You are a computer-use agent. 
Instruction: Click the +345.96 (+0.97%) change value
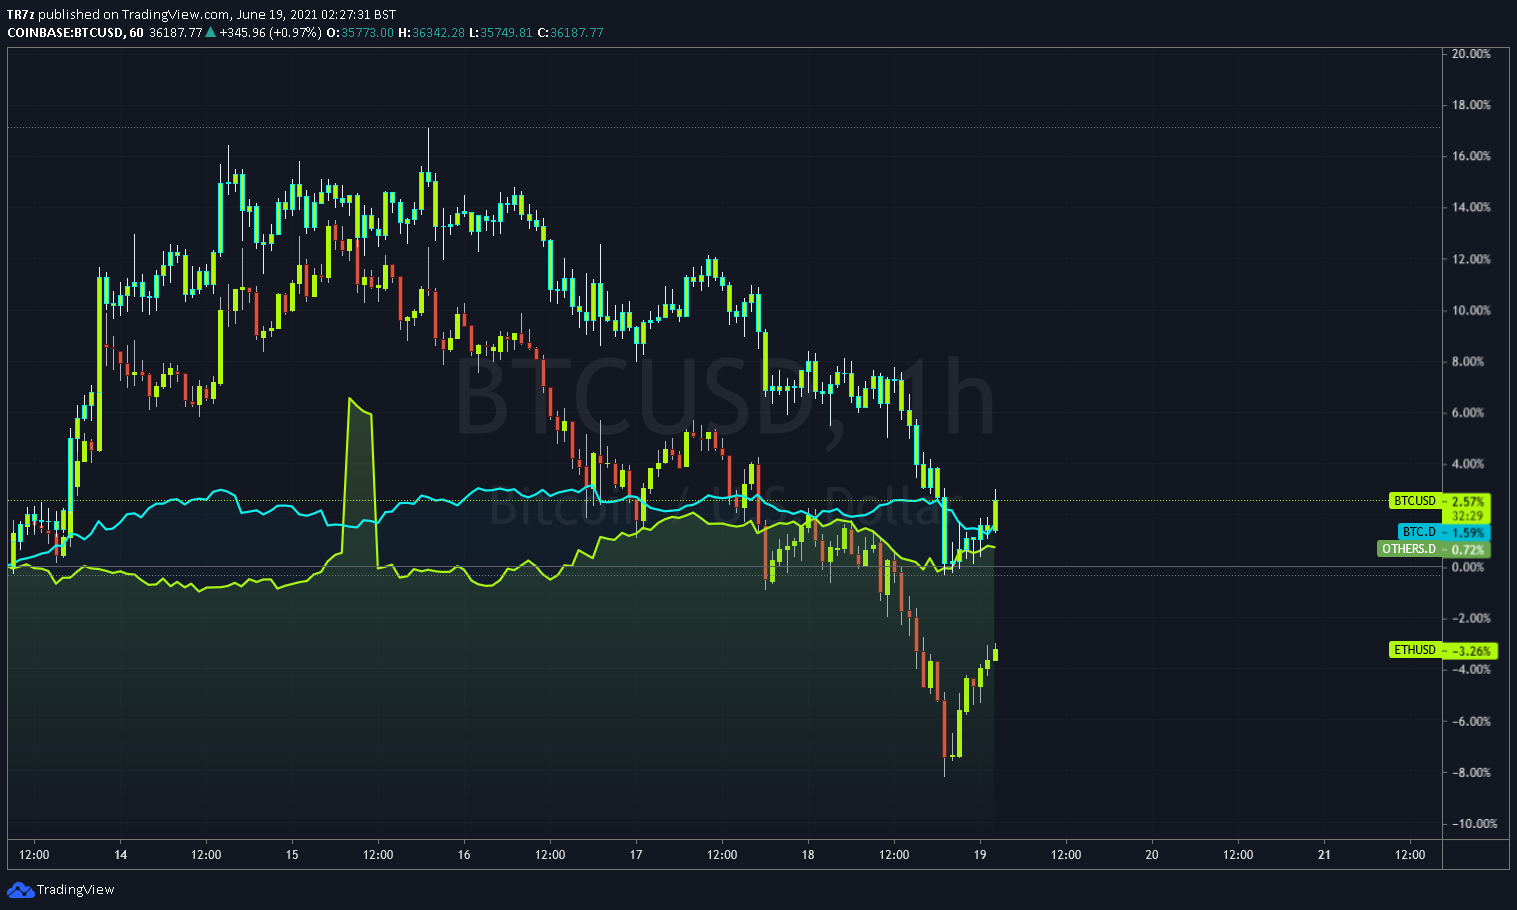271,32
